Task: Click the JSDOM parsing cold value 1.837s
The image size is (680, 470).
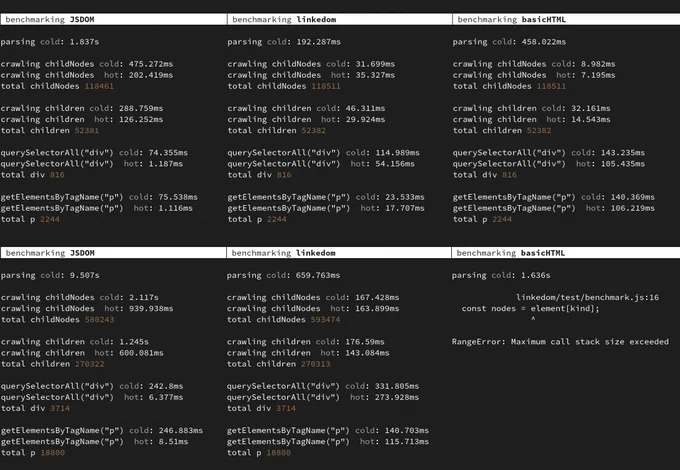Action: [x=84, y=42]
